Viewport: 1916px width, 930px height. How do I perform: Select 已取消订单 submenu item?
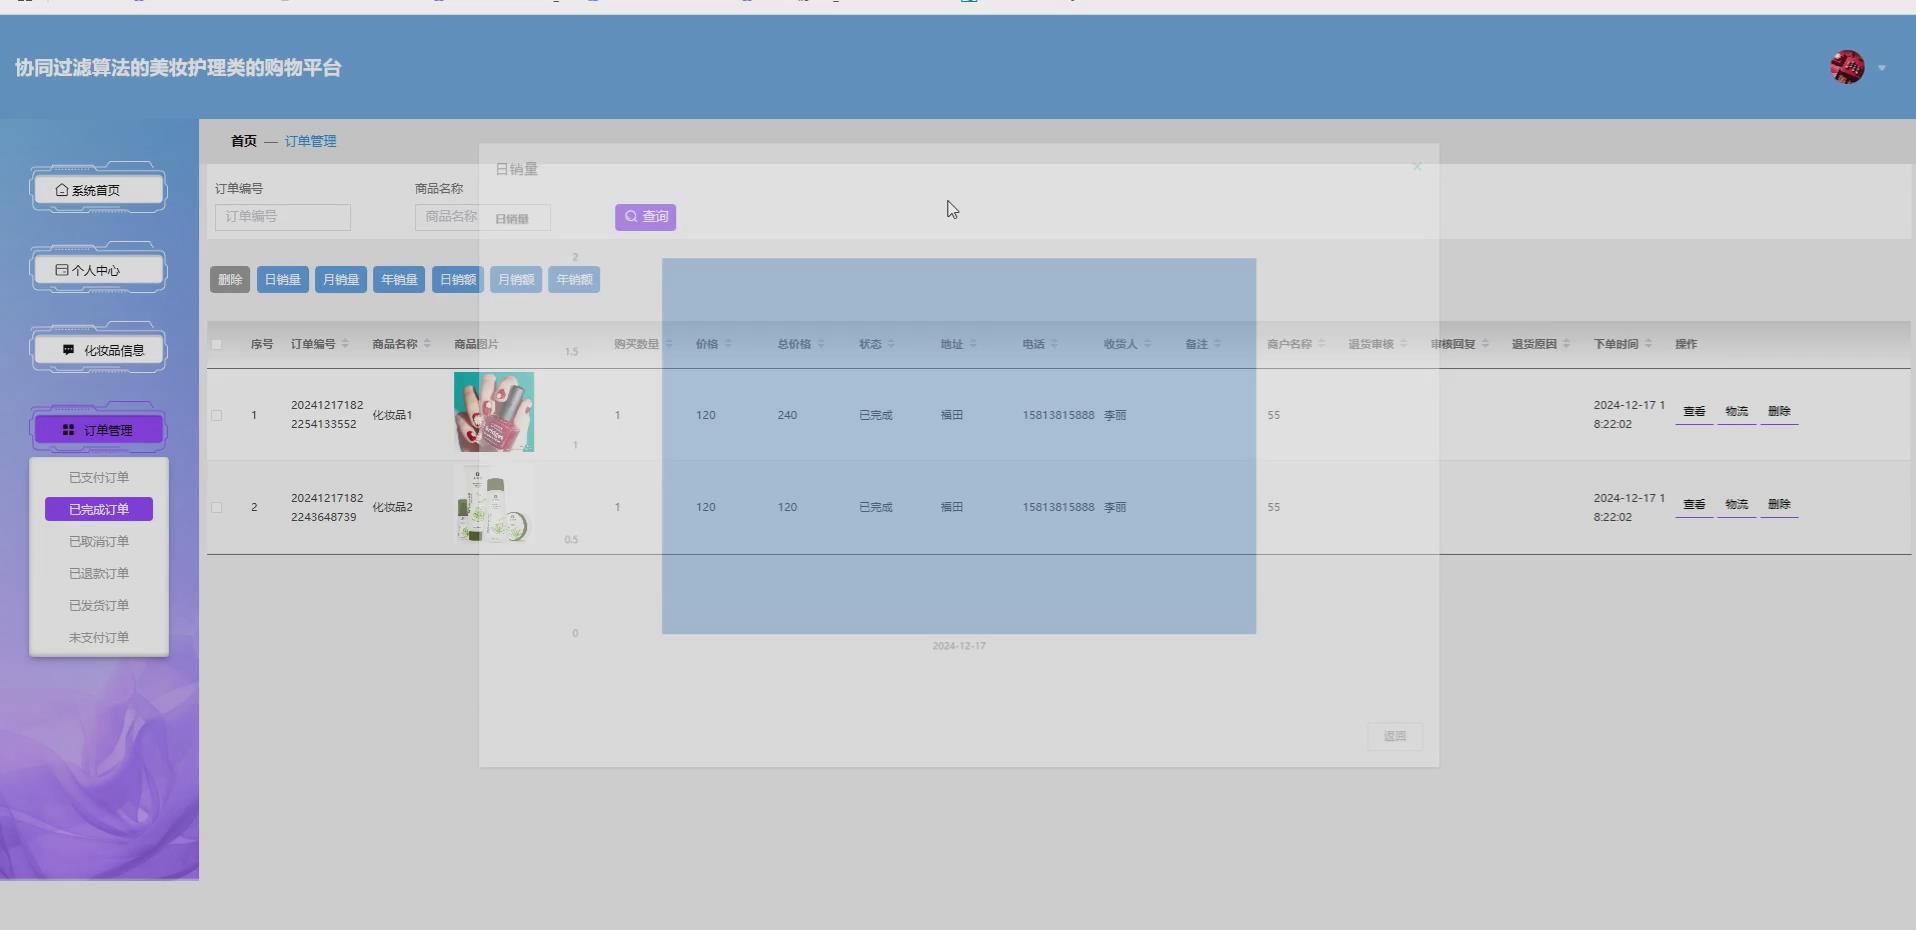tap(99, 541)
